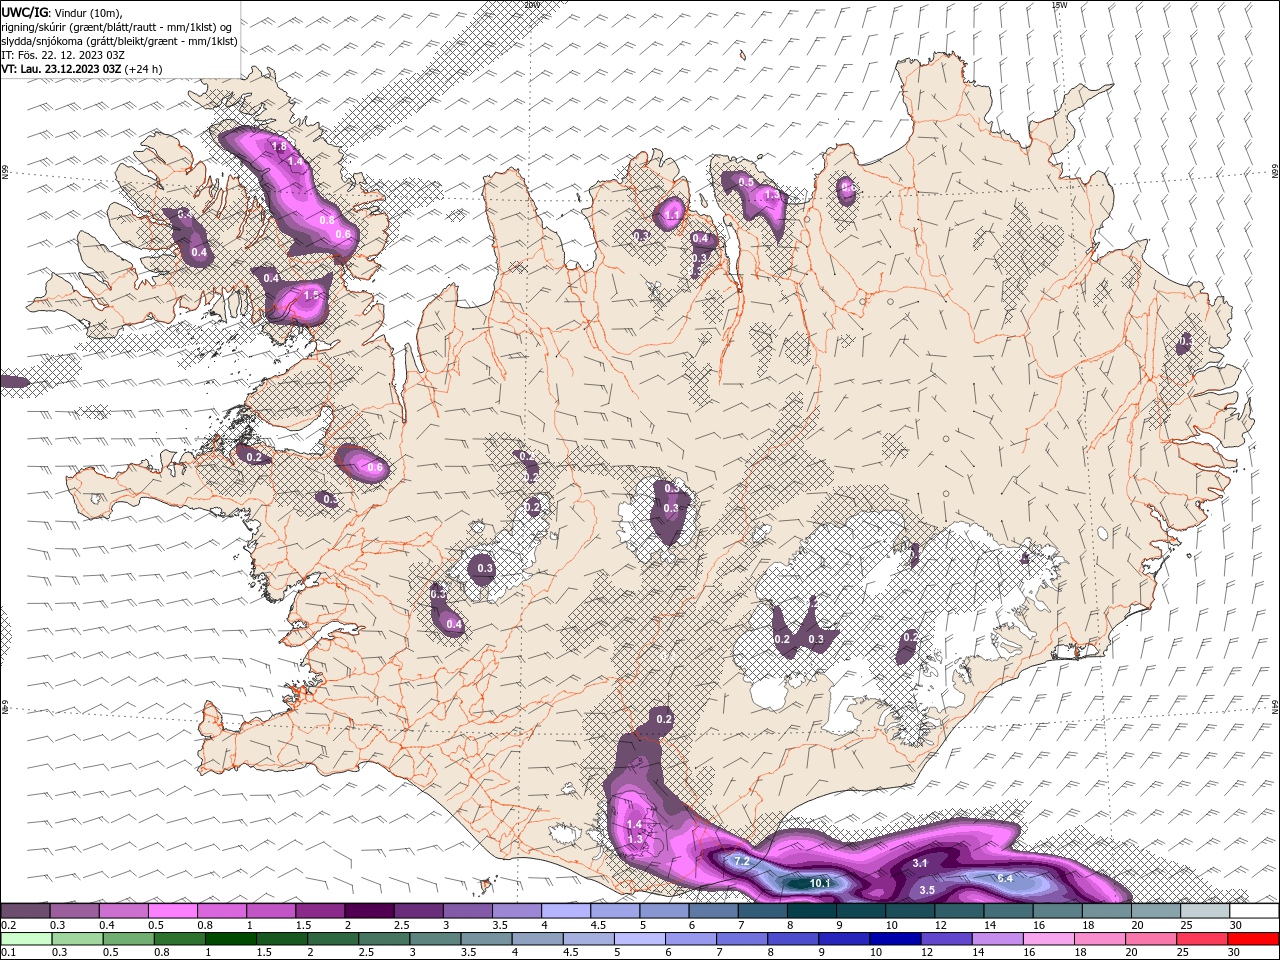This screenshot has height=960, width=1280.
Task: Select the upper-row white swatch labeled 30
Action: point(1255,910)
